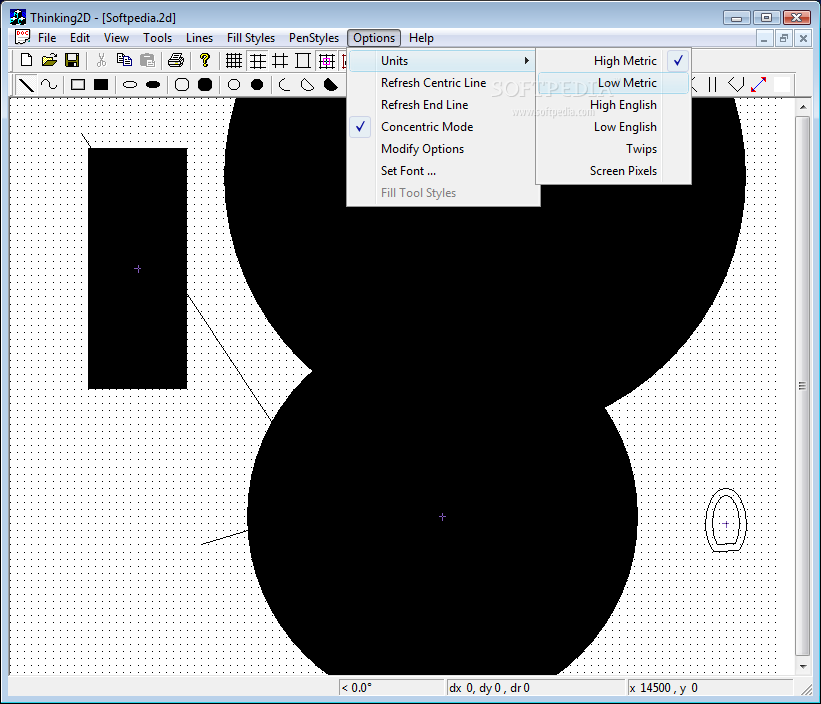Select the Arc tool

[284, 84]
